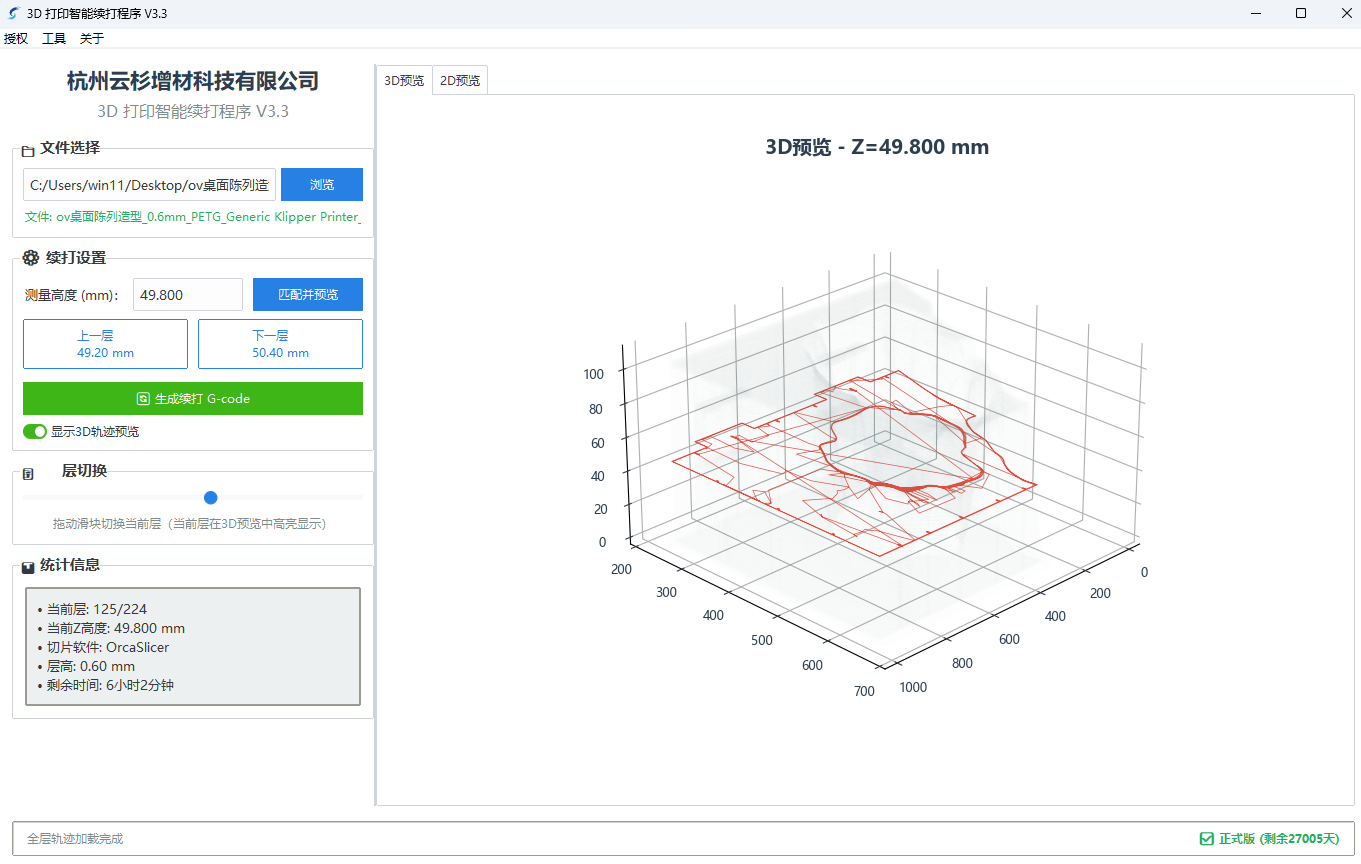This screenshot has height=864, width=1361.
Task: Open the 关于 menu
Action: click(x=90, y=38)
